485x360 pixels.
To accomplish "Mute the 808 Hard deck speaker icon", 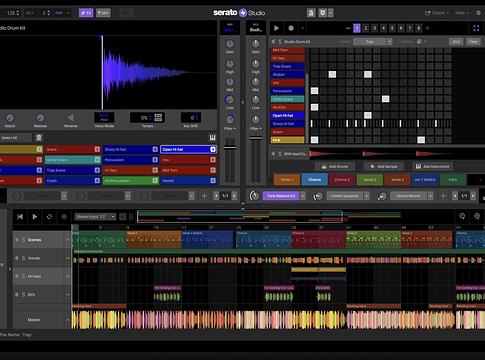I will [x=273, y=154].
